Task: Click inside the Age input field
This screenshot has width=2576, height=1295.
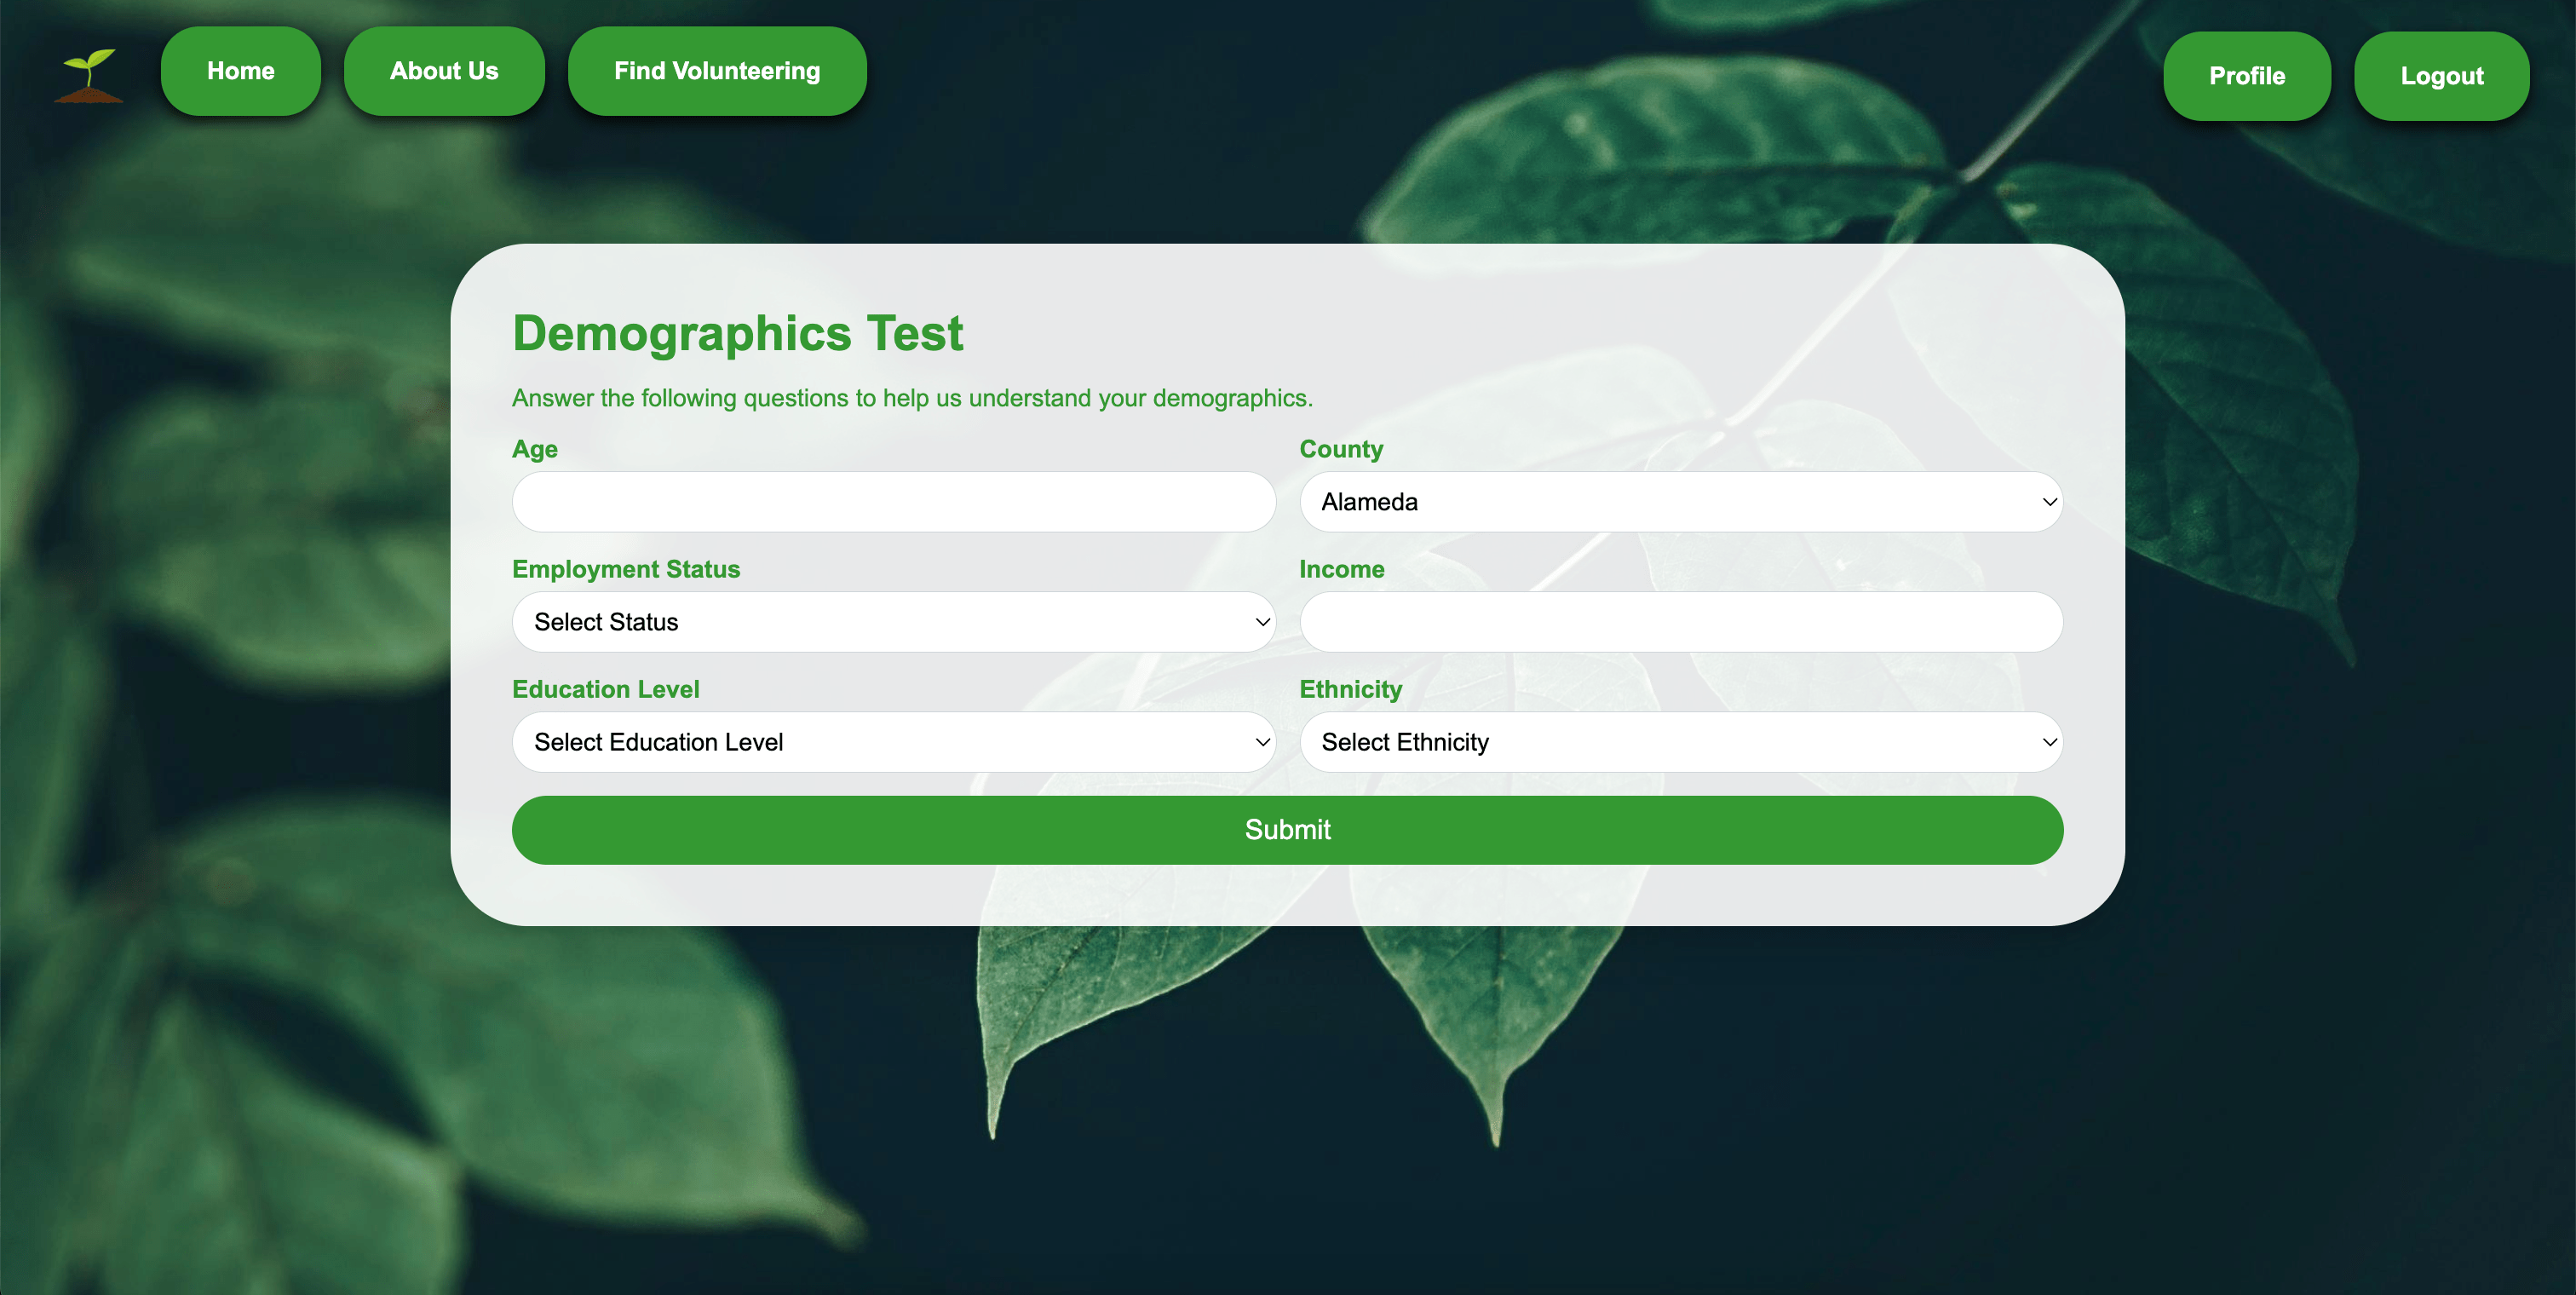Action: pyautogui.click(x=893, y=502)
